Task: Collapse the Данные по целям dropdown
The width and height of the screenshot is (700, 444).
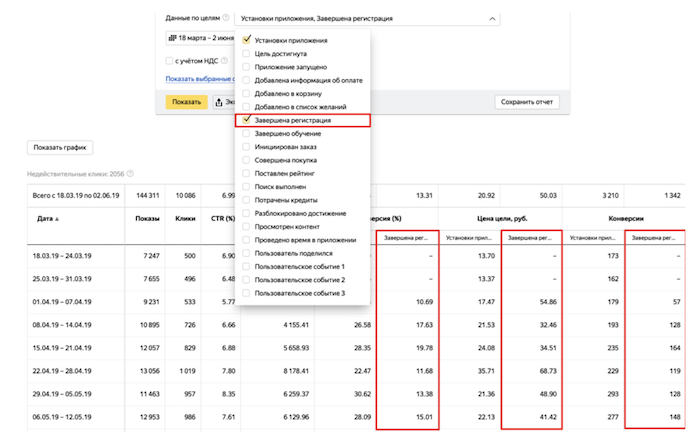Action: 492,19
